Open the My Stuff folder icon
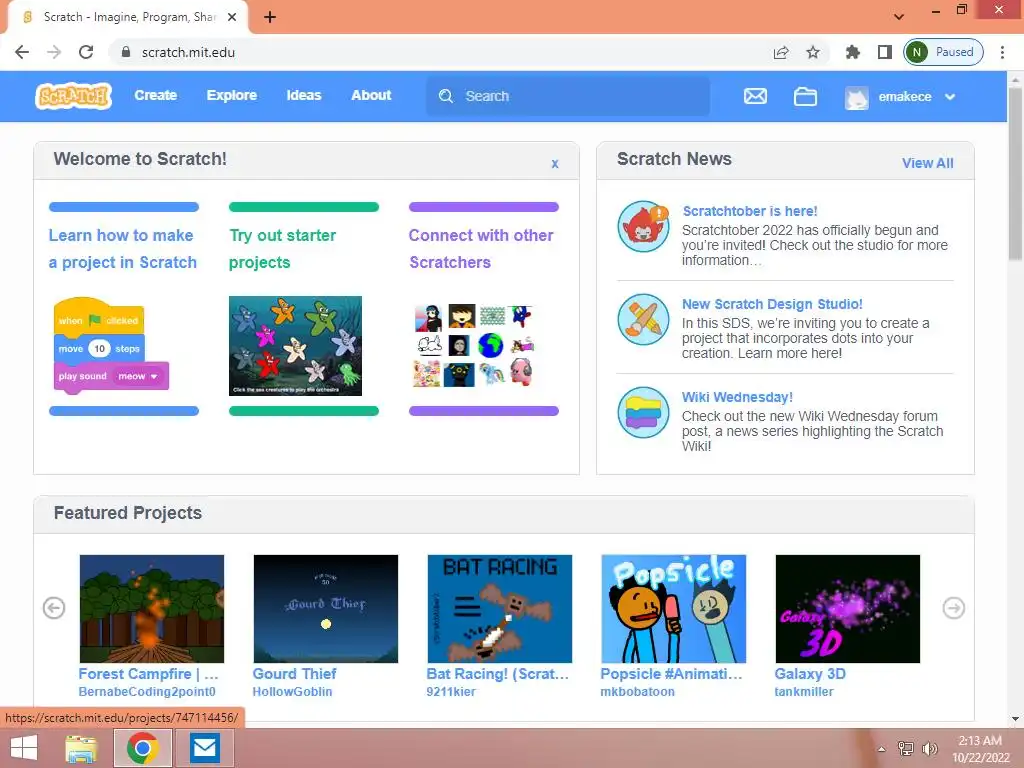Image resolution: width=1024 pixels, height=768 pixels. click(x=805, y=96)
